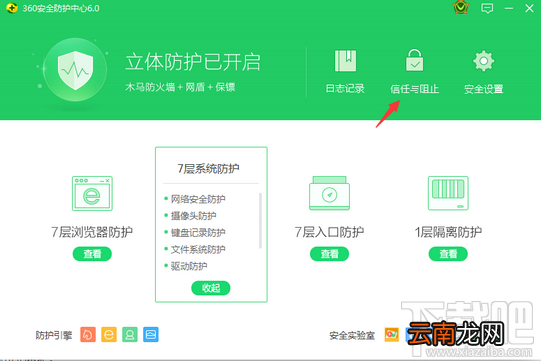Screen dimensions: 541x362
Task: Click the isolation protection barcode icon
Action: [x=448, y=193]
